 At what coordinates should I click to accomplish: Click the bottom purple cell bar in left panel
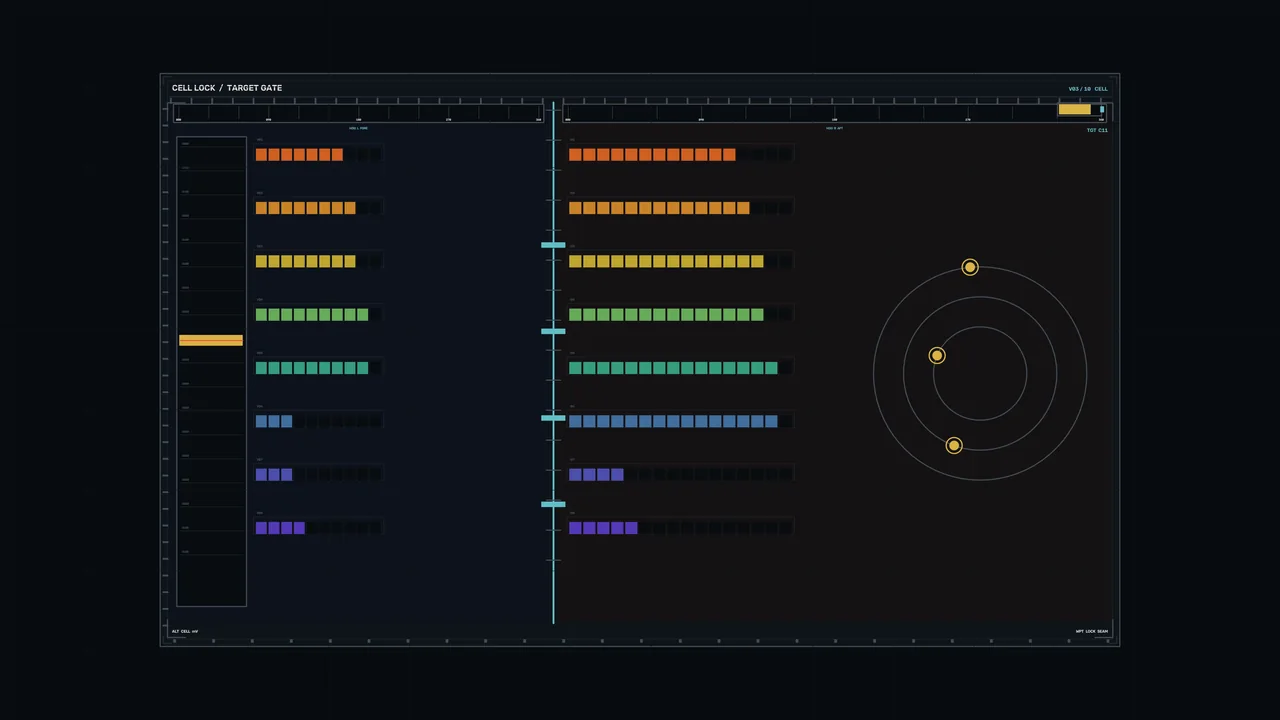point(318,528)
